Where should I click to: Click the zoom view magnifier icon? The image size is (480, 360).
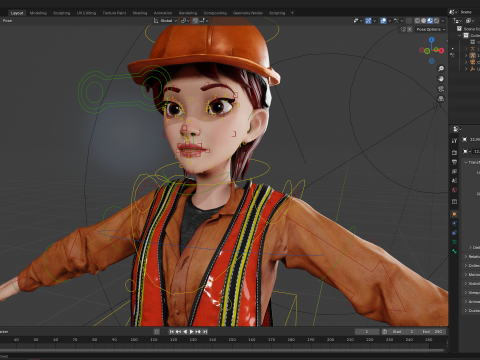pos(441,69)
